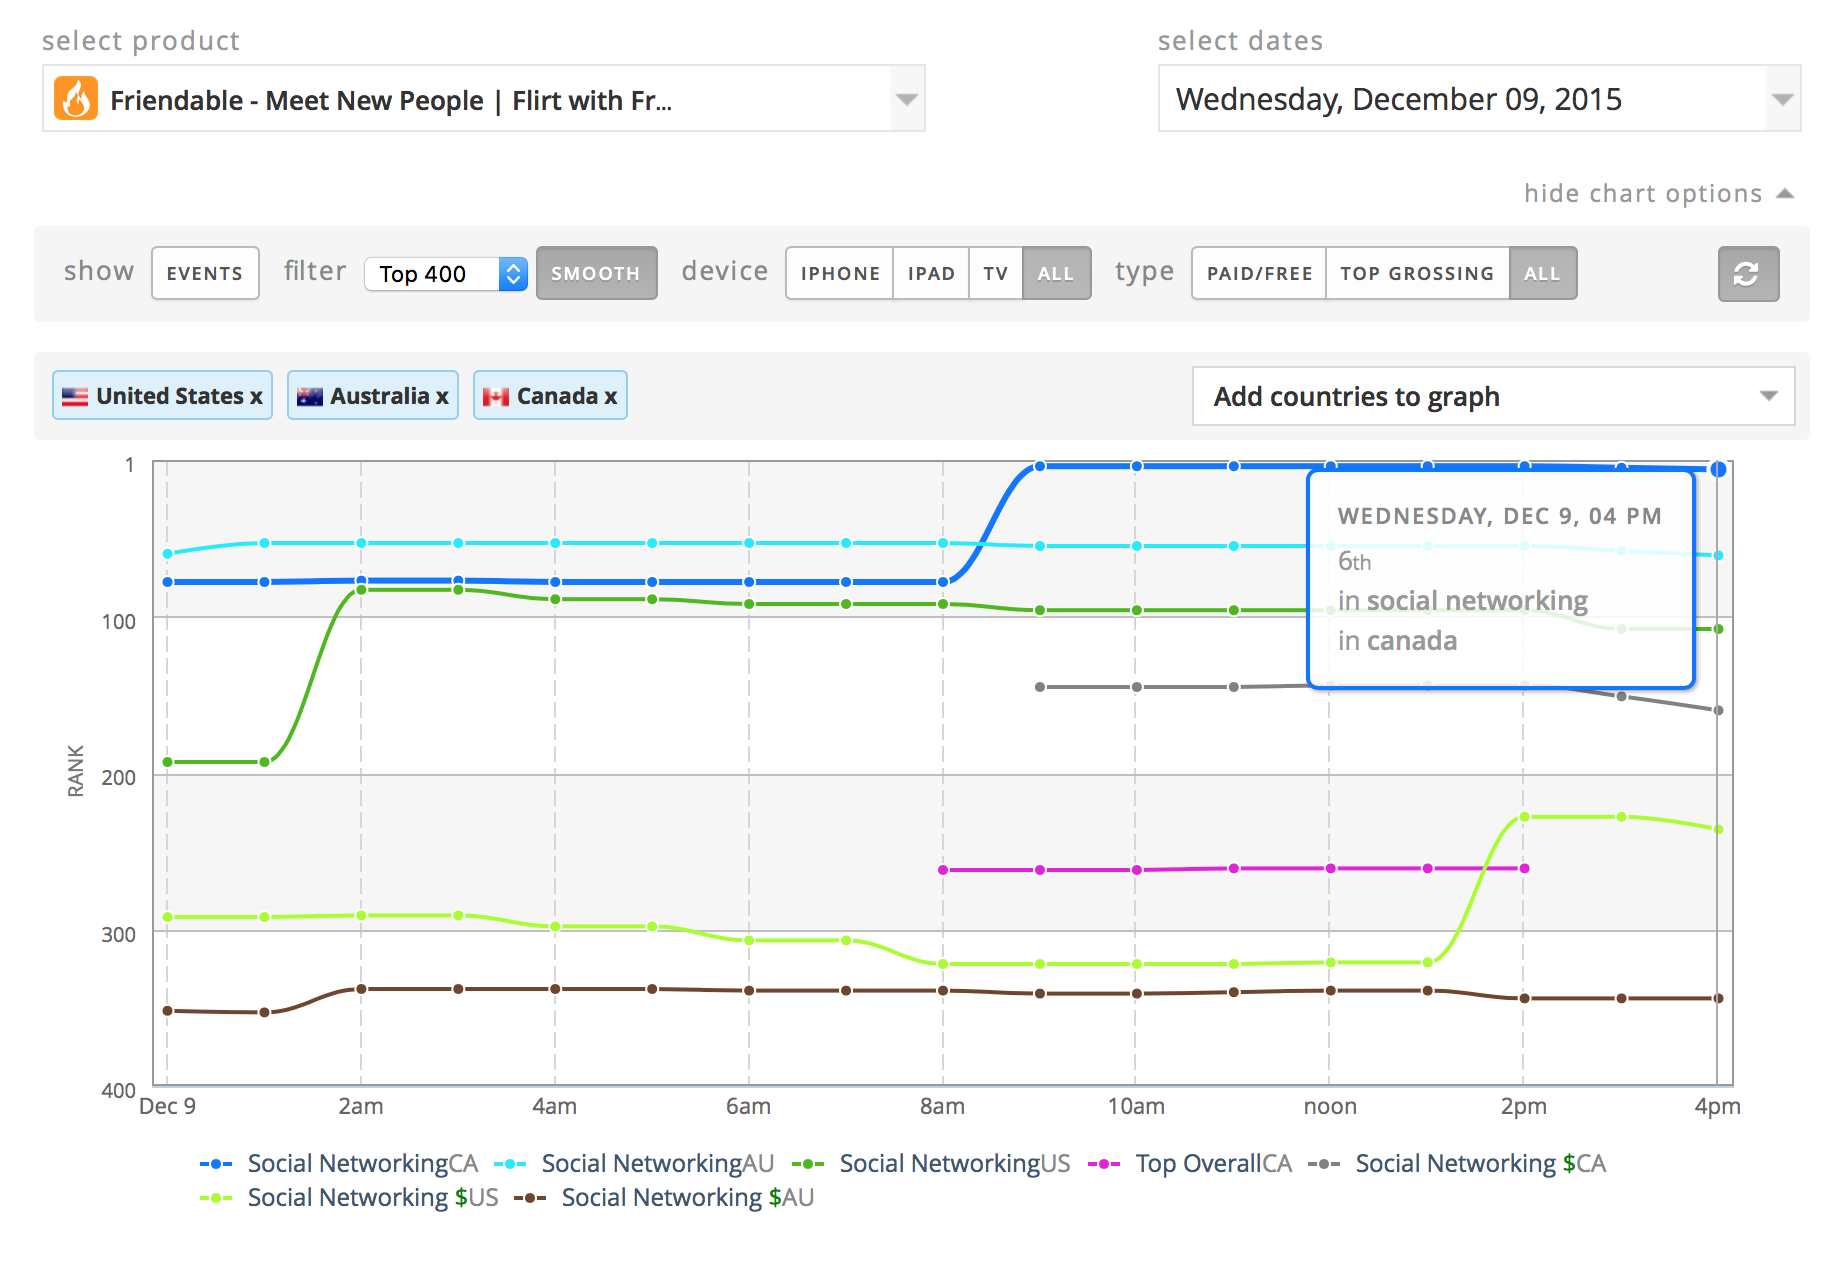The height and width of the screenshot is (1266, 1840).
Task: Click the EVENTS show button
Action: point(204,272)
